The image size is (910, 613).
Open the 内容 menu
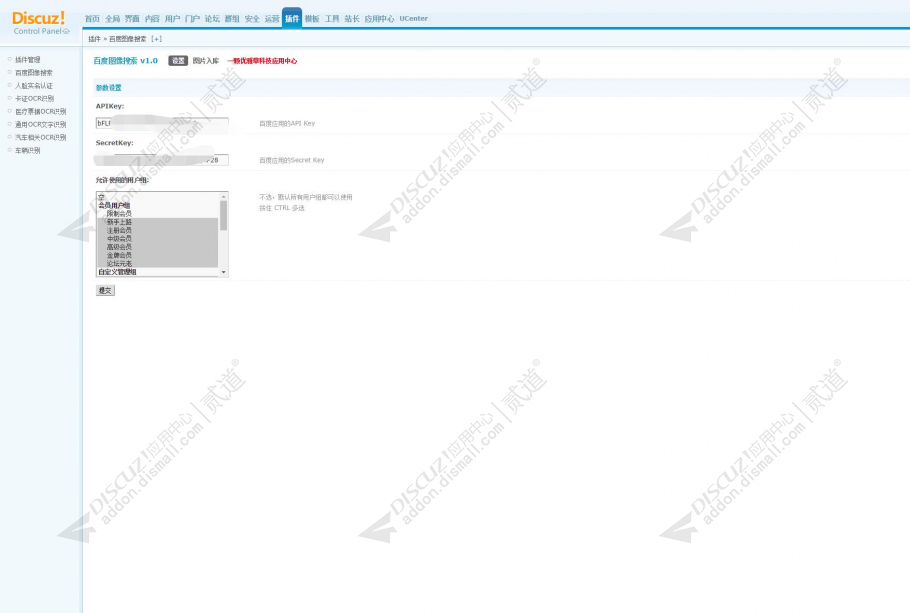[152, 19]
